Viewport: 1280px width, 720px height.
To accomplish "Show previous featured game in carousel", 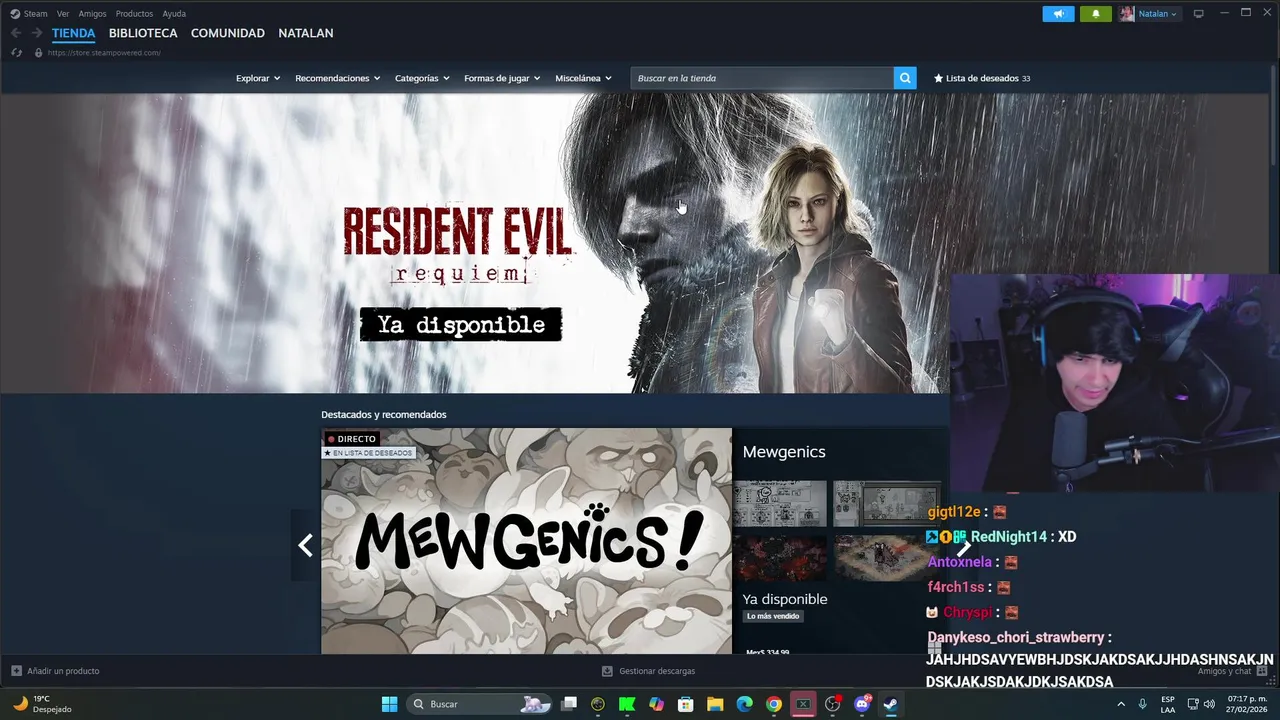I will 305,545.
